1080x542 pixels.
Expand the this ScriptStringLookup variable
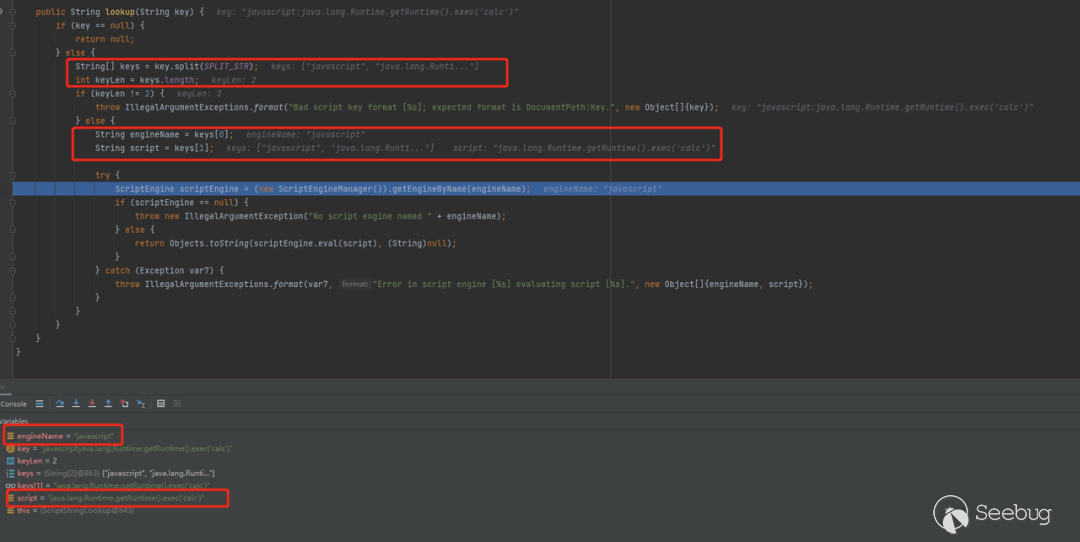[70, 510]
